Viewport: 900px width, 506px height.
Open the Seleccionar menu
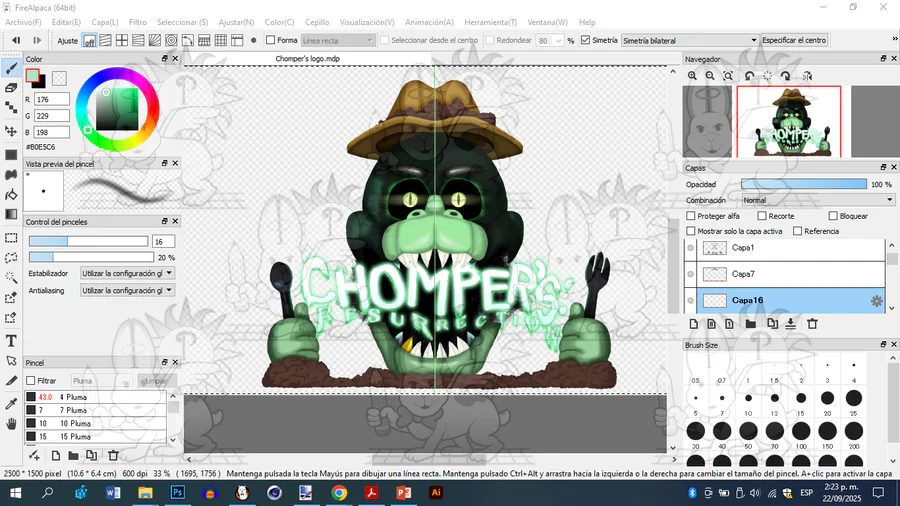tap(183, 22)
